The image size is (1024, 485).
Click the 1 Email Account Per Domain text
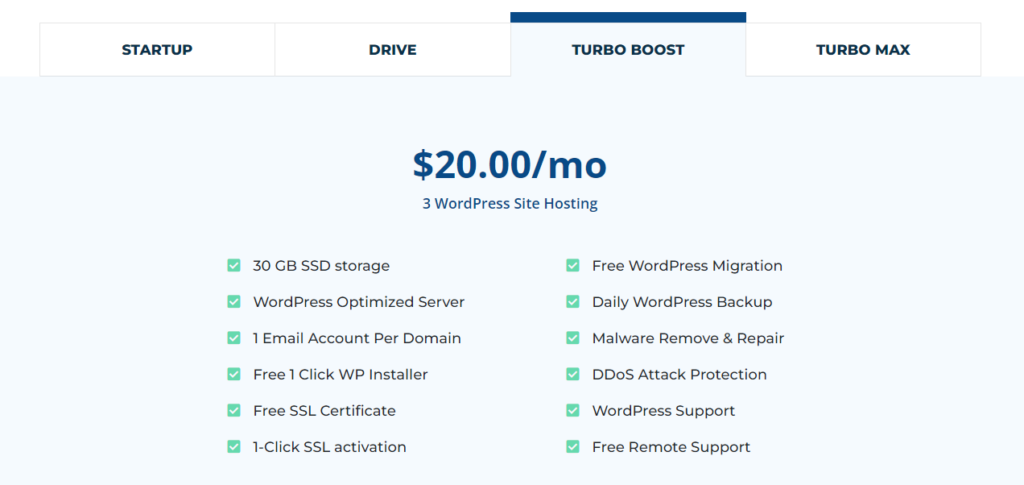click(x=357, y=338)
